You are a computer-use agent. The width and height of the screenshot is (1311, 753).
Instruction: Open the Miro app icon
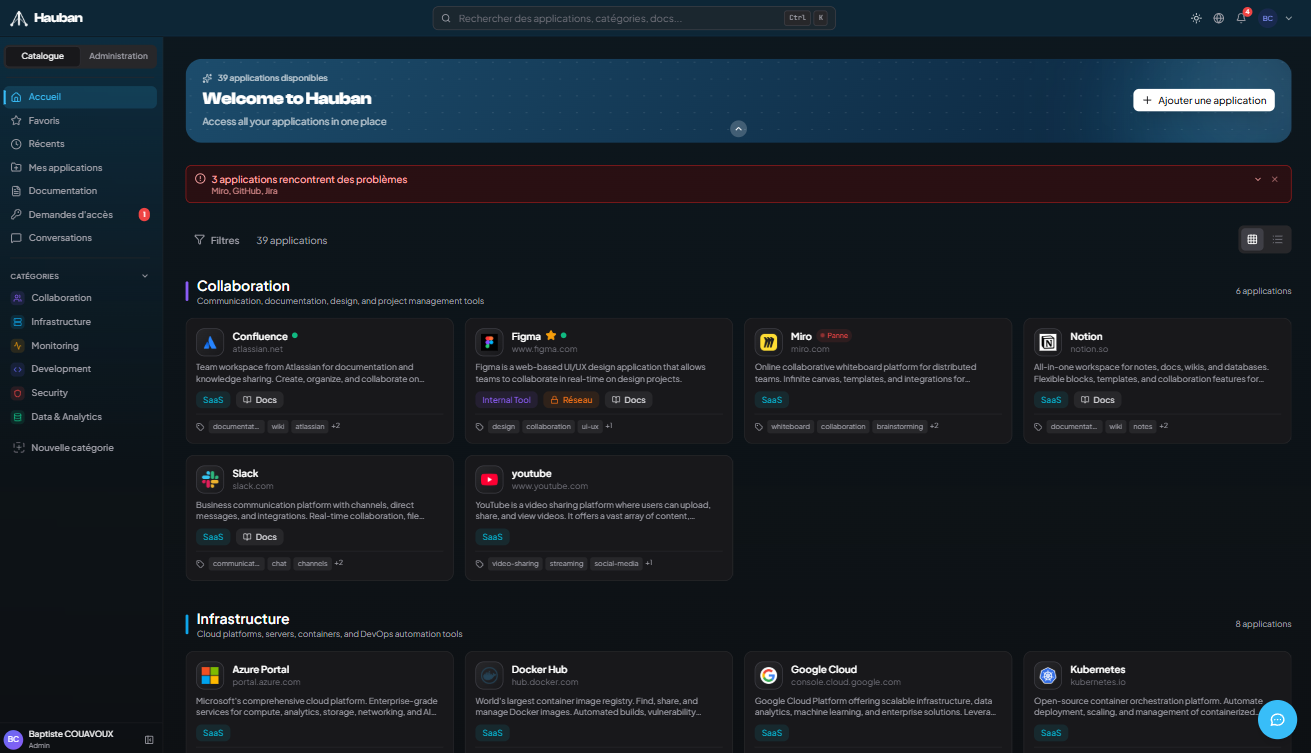click(768, 342)
